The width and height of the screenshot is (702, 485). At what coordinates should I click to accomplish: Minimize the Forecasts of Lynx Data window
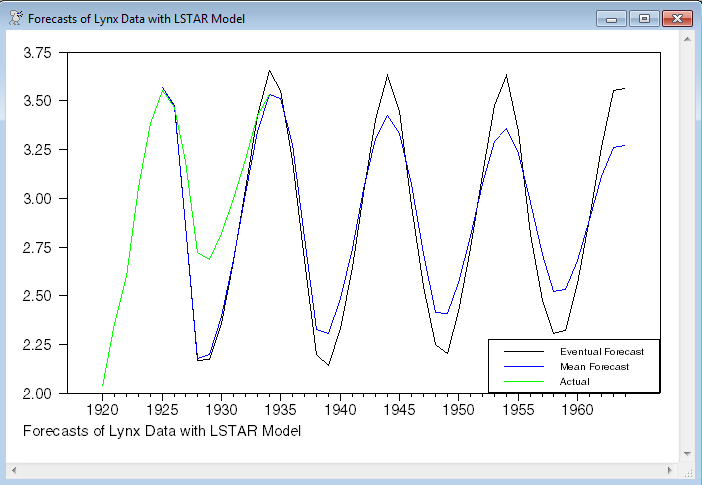point(610,18)
